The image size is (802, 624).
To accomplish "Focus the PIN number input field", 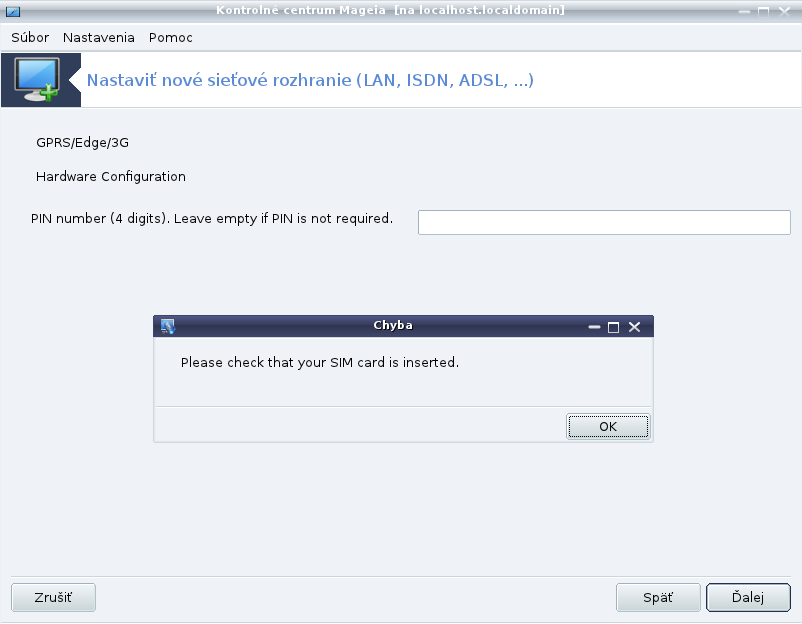I will pyautogui.click(x=604, y=222).
